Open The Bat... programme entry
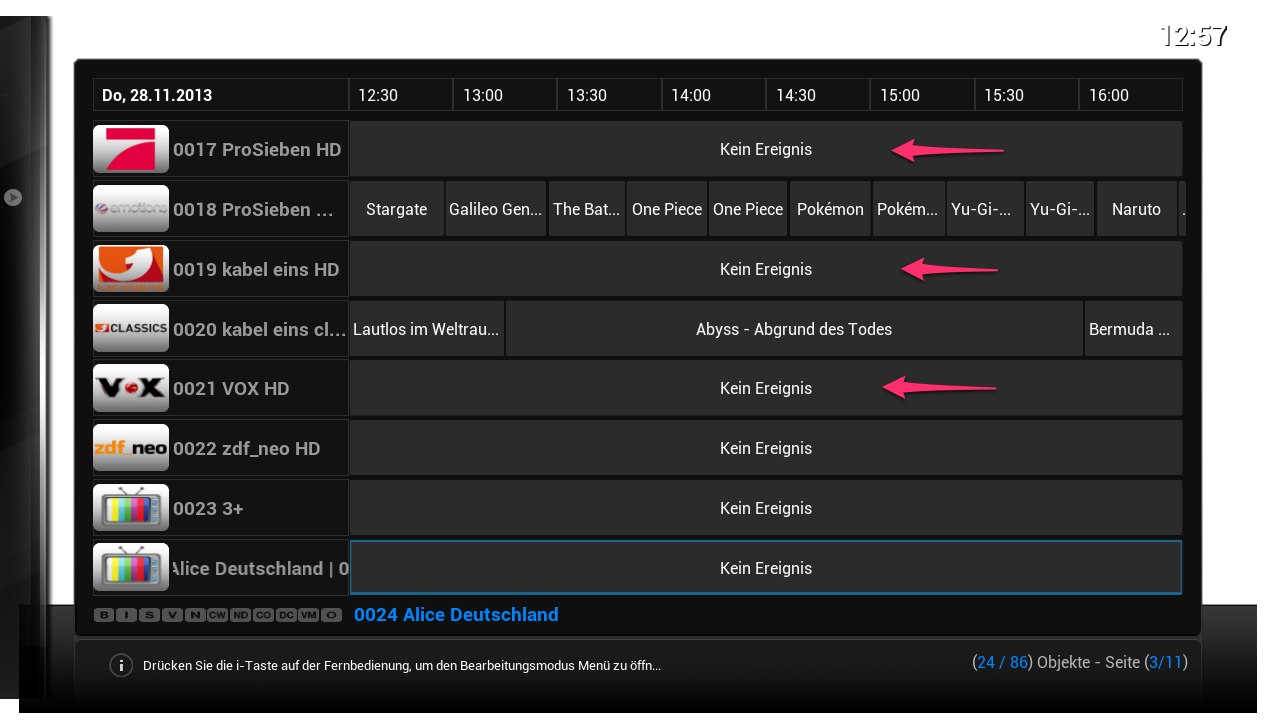This screenshot has height=720, width=1280. click(587, 209)
